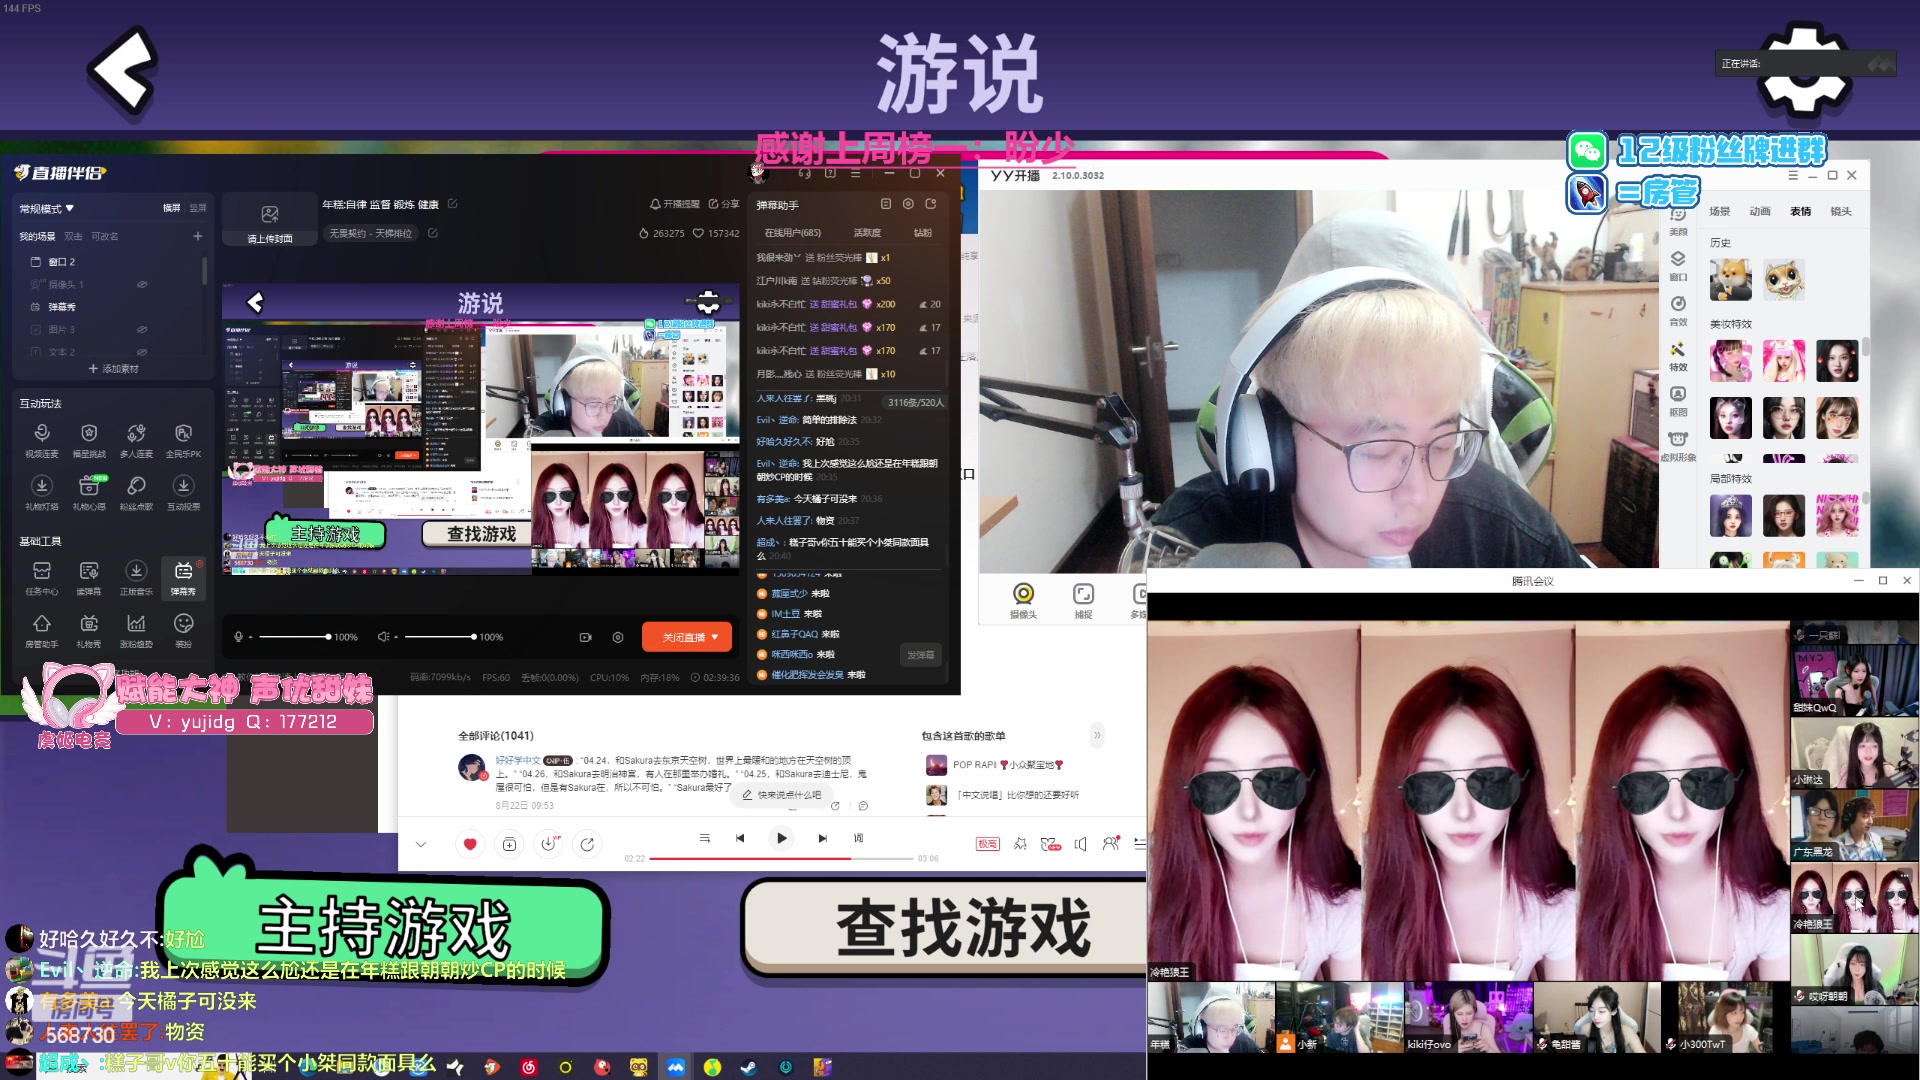Start 全民乐PK battle mode
The height and width of the screenshot is (1080, 1920).
(183, 439)
